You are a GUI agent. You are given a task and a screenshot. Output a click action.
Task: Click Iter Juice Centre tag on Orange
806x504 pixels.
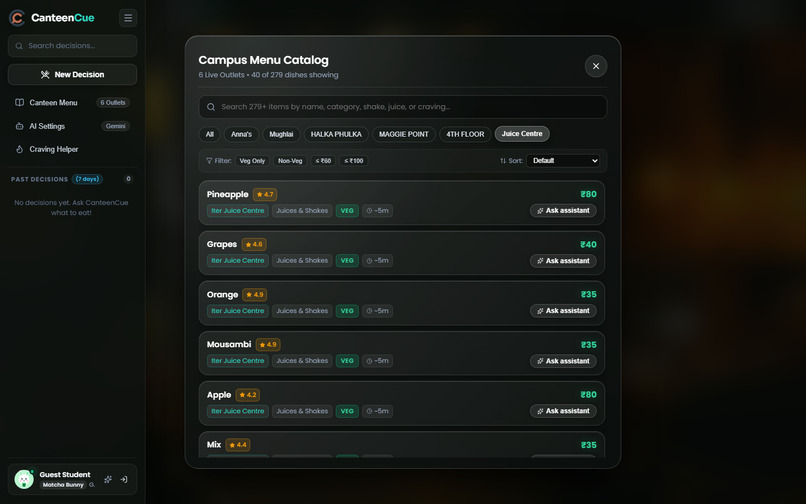tap(237, 311)
